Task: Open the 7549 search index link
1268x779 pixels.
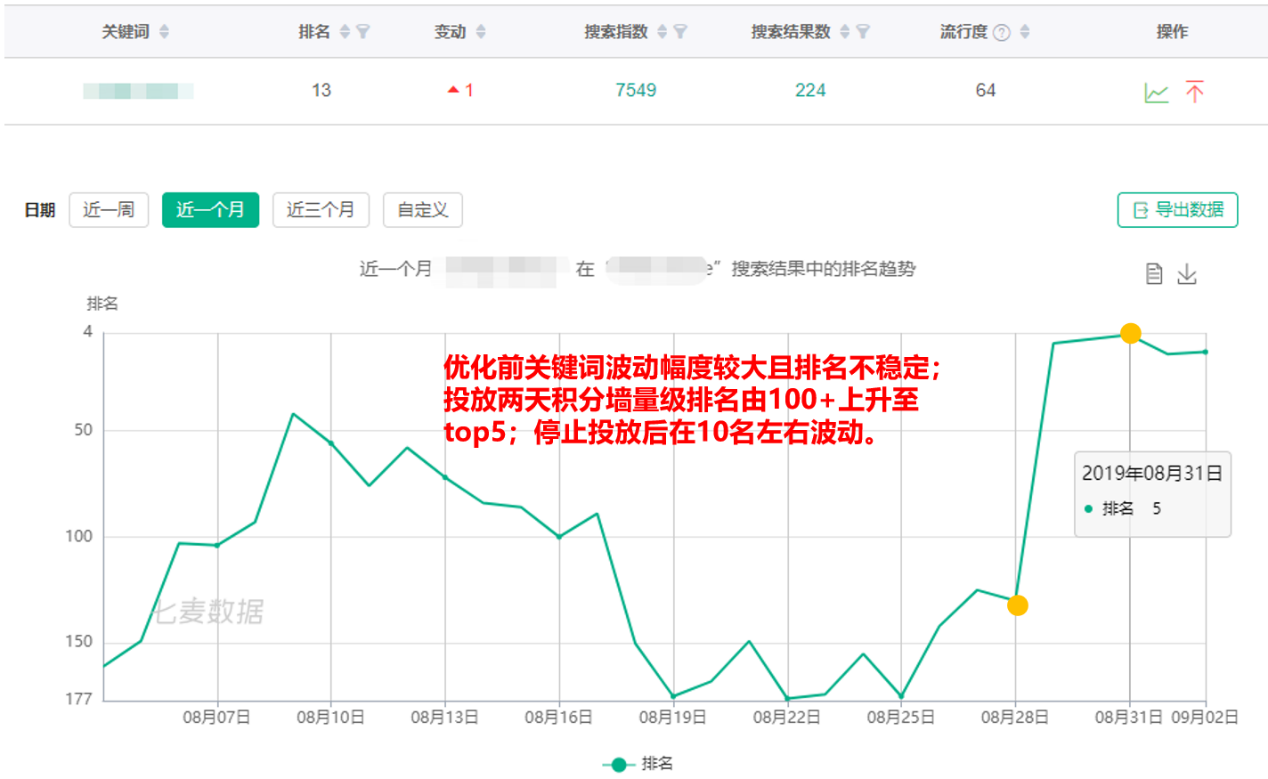Action: click(x=635, y=91)
